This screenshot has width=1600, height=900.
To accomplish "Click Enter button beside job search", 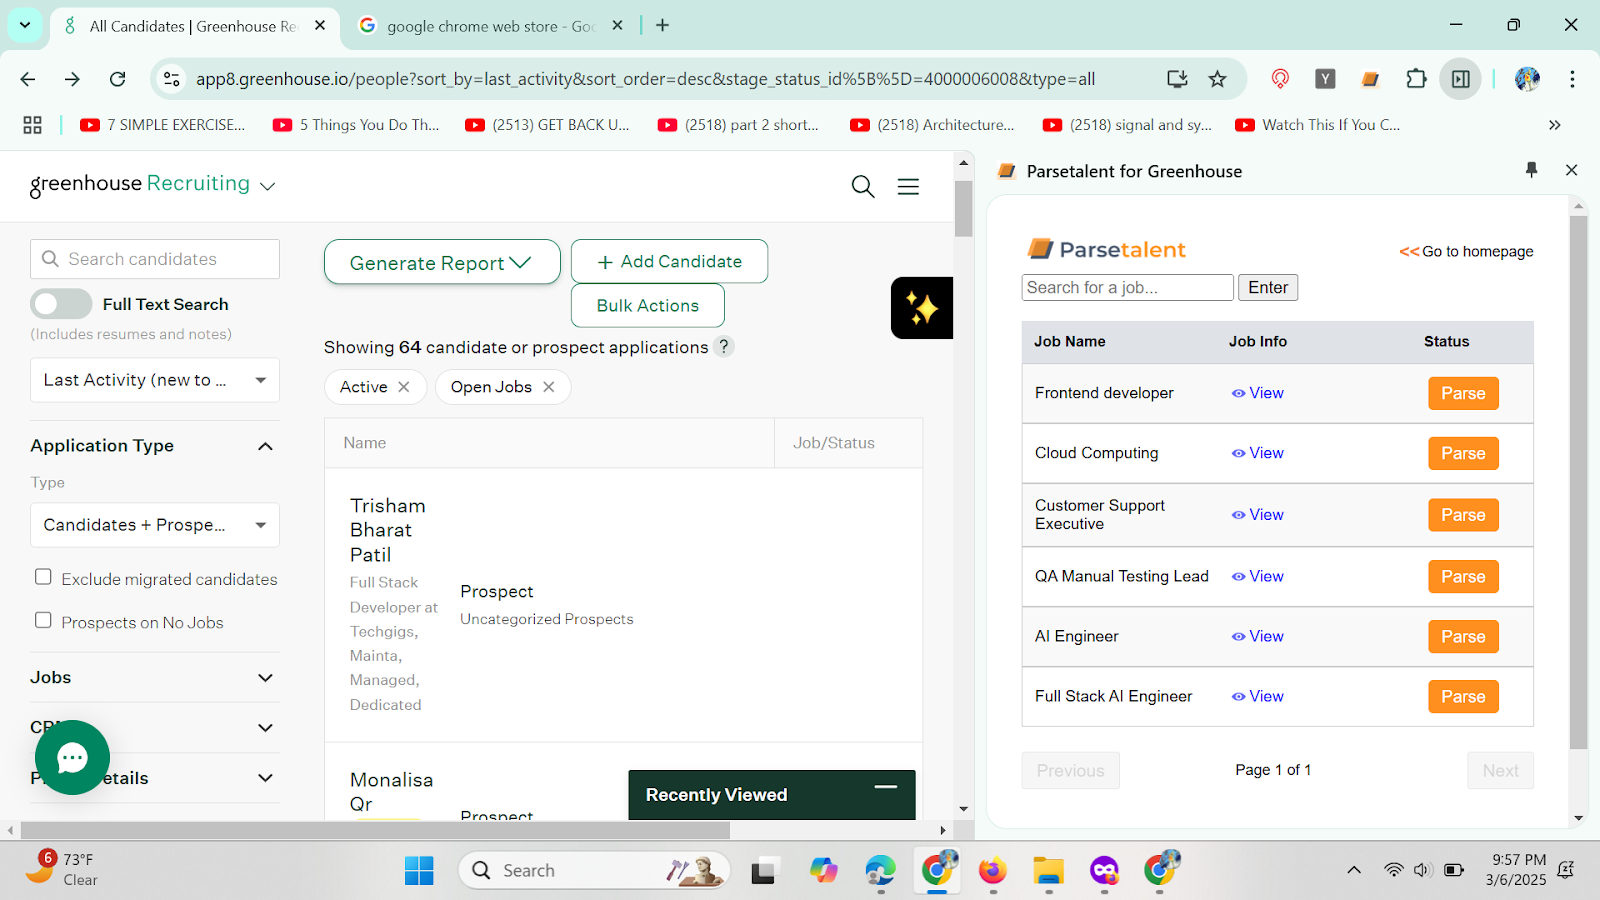I will 1268,287.
